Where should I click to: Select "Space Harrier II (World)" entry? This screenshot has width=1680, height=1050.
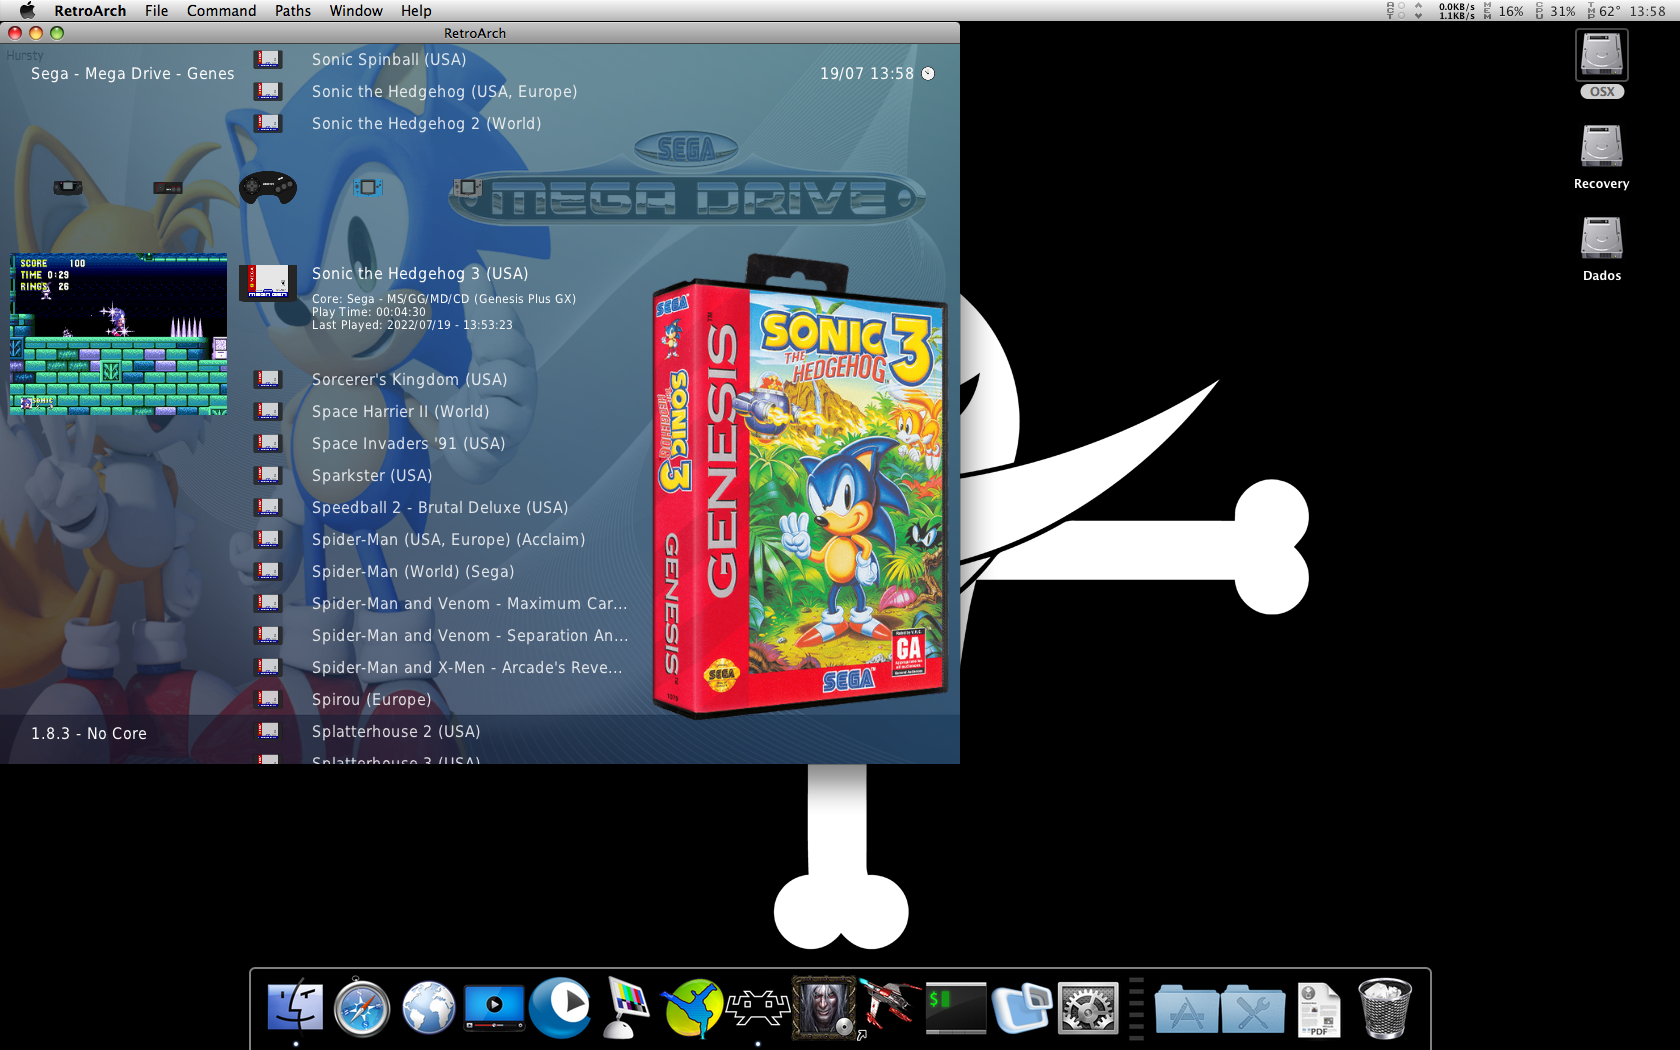400,411
